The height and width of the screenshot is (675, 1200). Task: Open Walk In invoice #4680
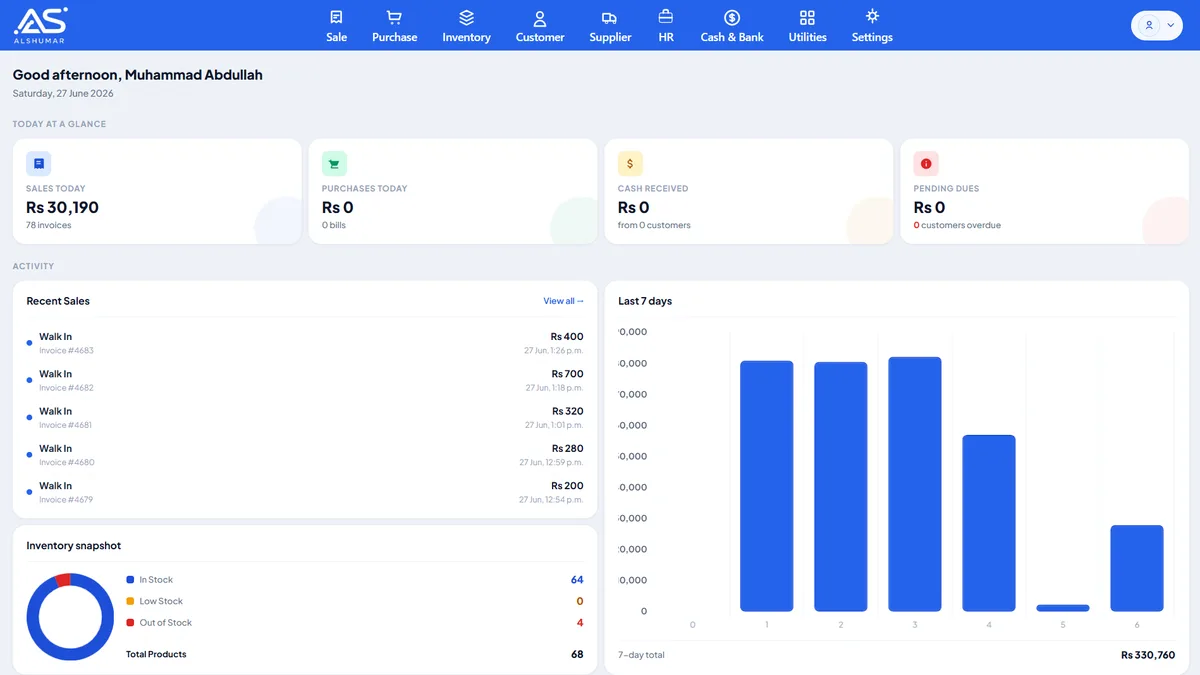(305, 455)
